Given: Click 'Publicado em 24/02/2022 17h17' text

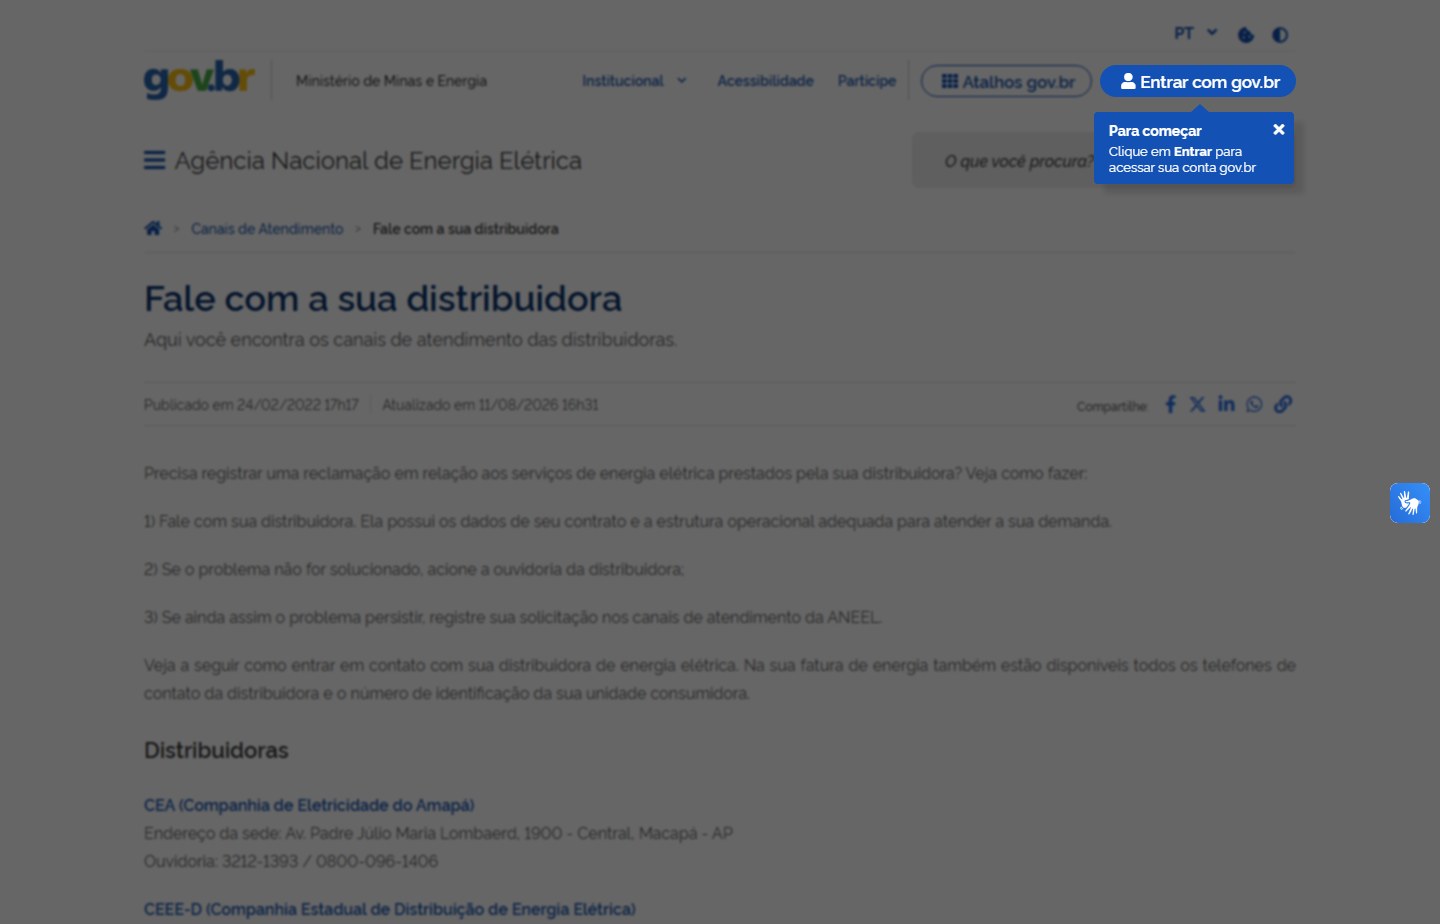Looking at the screenshot, I should coord(251,405).
